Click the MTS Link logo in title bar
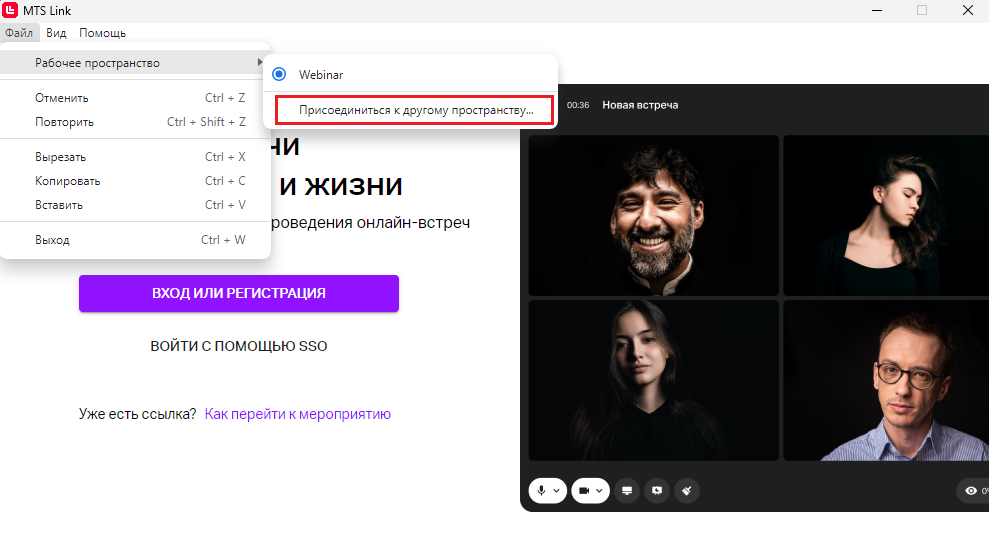 tap(10, 10)
